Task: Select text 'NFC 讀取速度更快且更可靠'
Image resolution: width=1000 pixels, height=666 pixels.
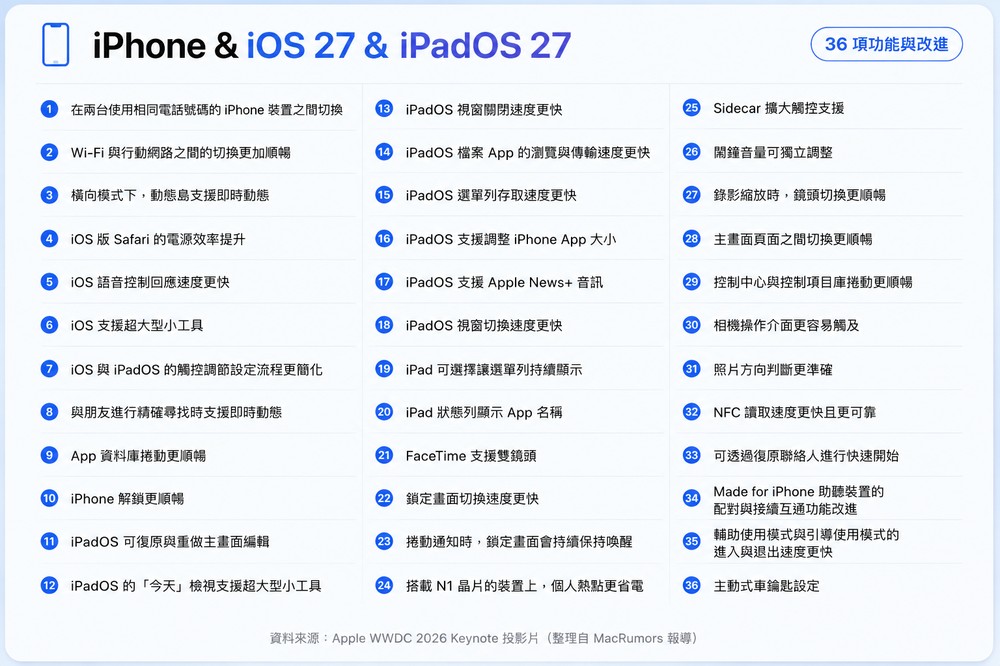Action: click(x=795, y=412)
